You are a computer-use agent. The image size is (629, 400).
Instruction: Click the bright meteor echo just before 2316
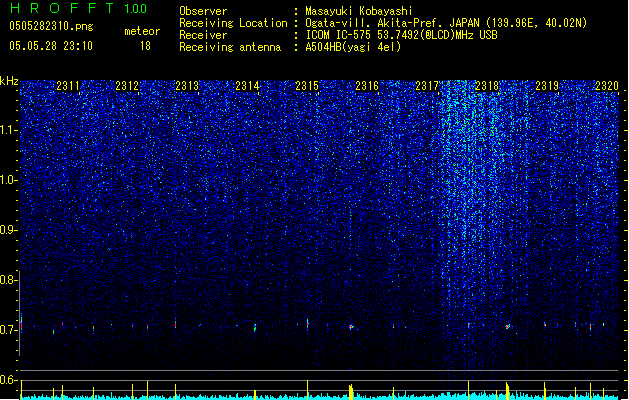(x=351, y=327)
